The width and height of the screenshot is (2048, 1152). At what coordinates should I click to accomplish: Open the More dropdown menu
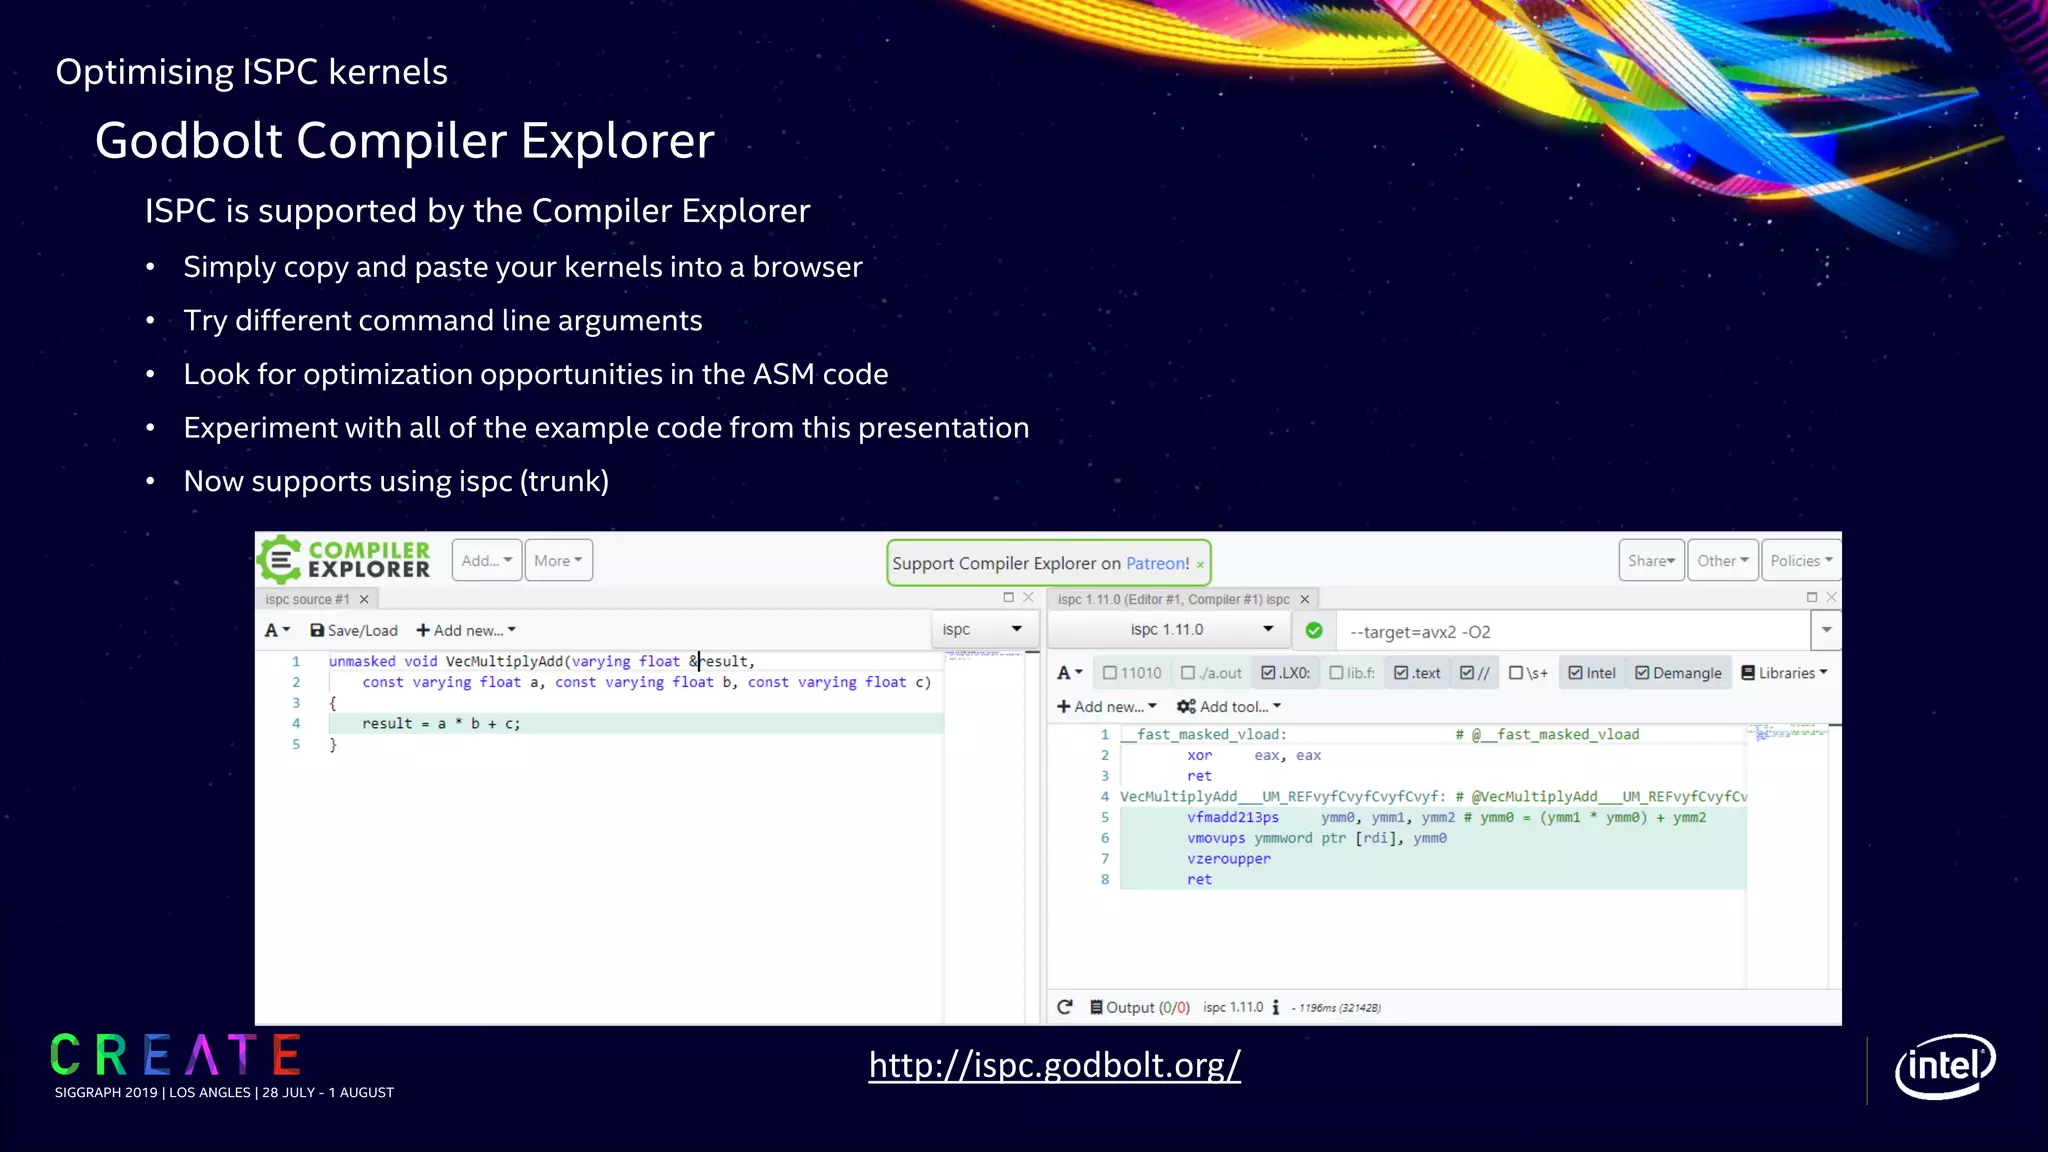[558, 561]
